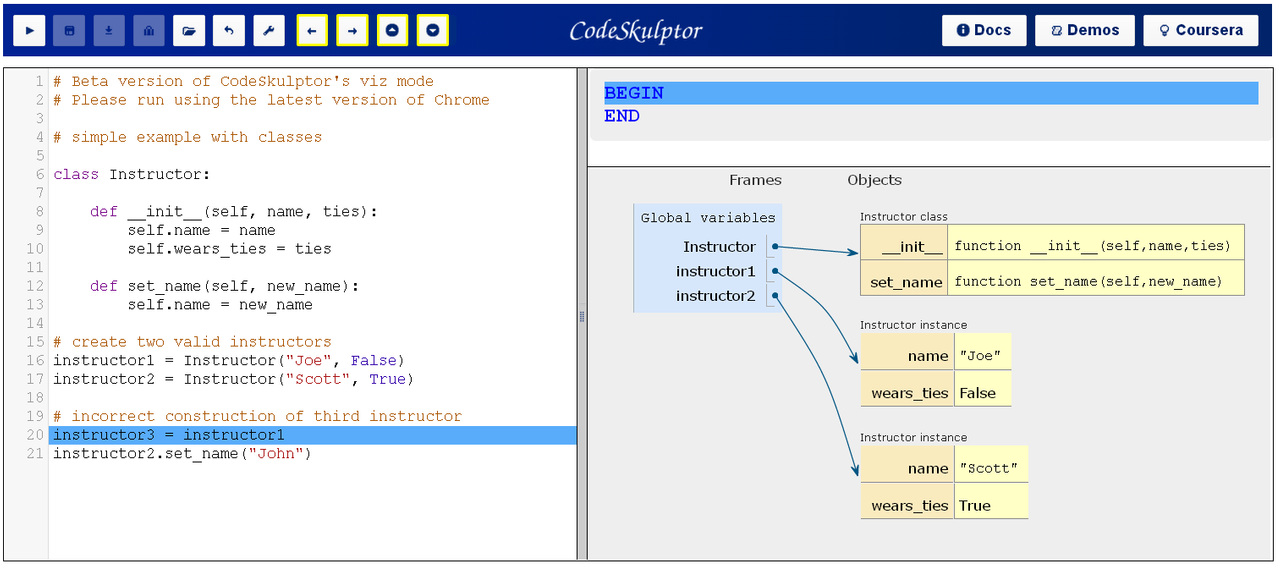Click the __init__ key in Instructor class
Image resolution: width=1280 pixels, height=568 pixels.
[x=903, y=245]
